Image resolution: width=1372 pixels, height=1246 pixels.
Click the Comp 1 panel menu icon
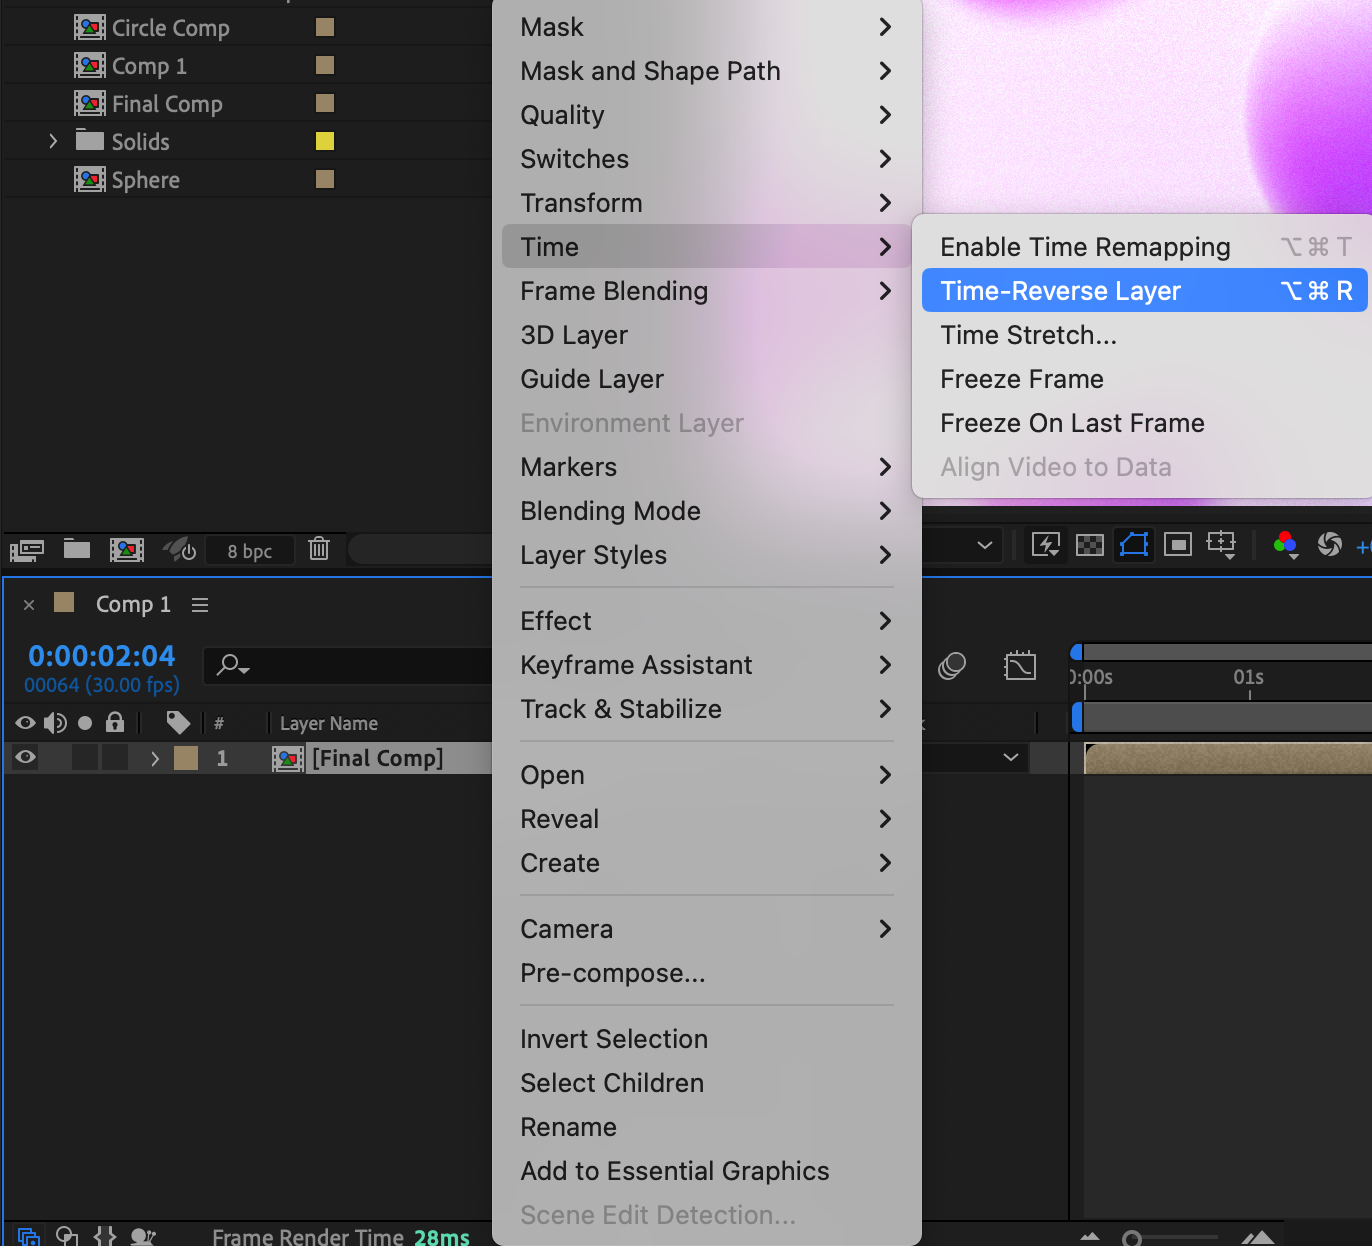point(200,605)
